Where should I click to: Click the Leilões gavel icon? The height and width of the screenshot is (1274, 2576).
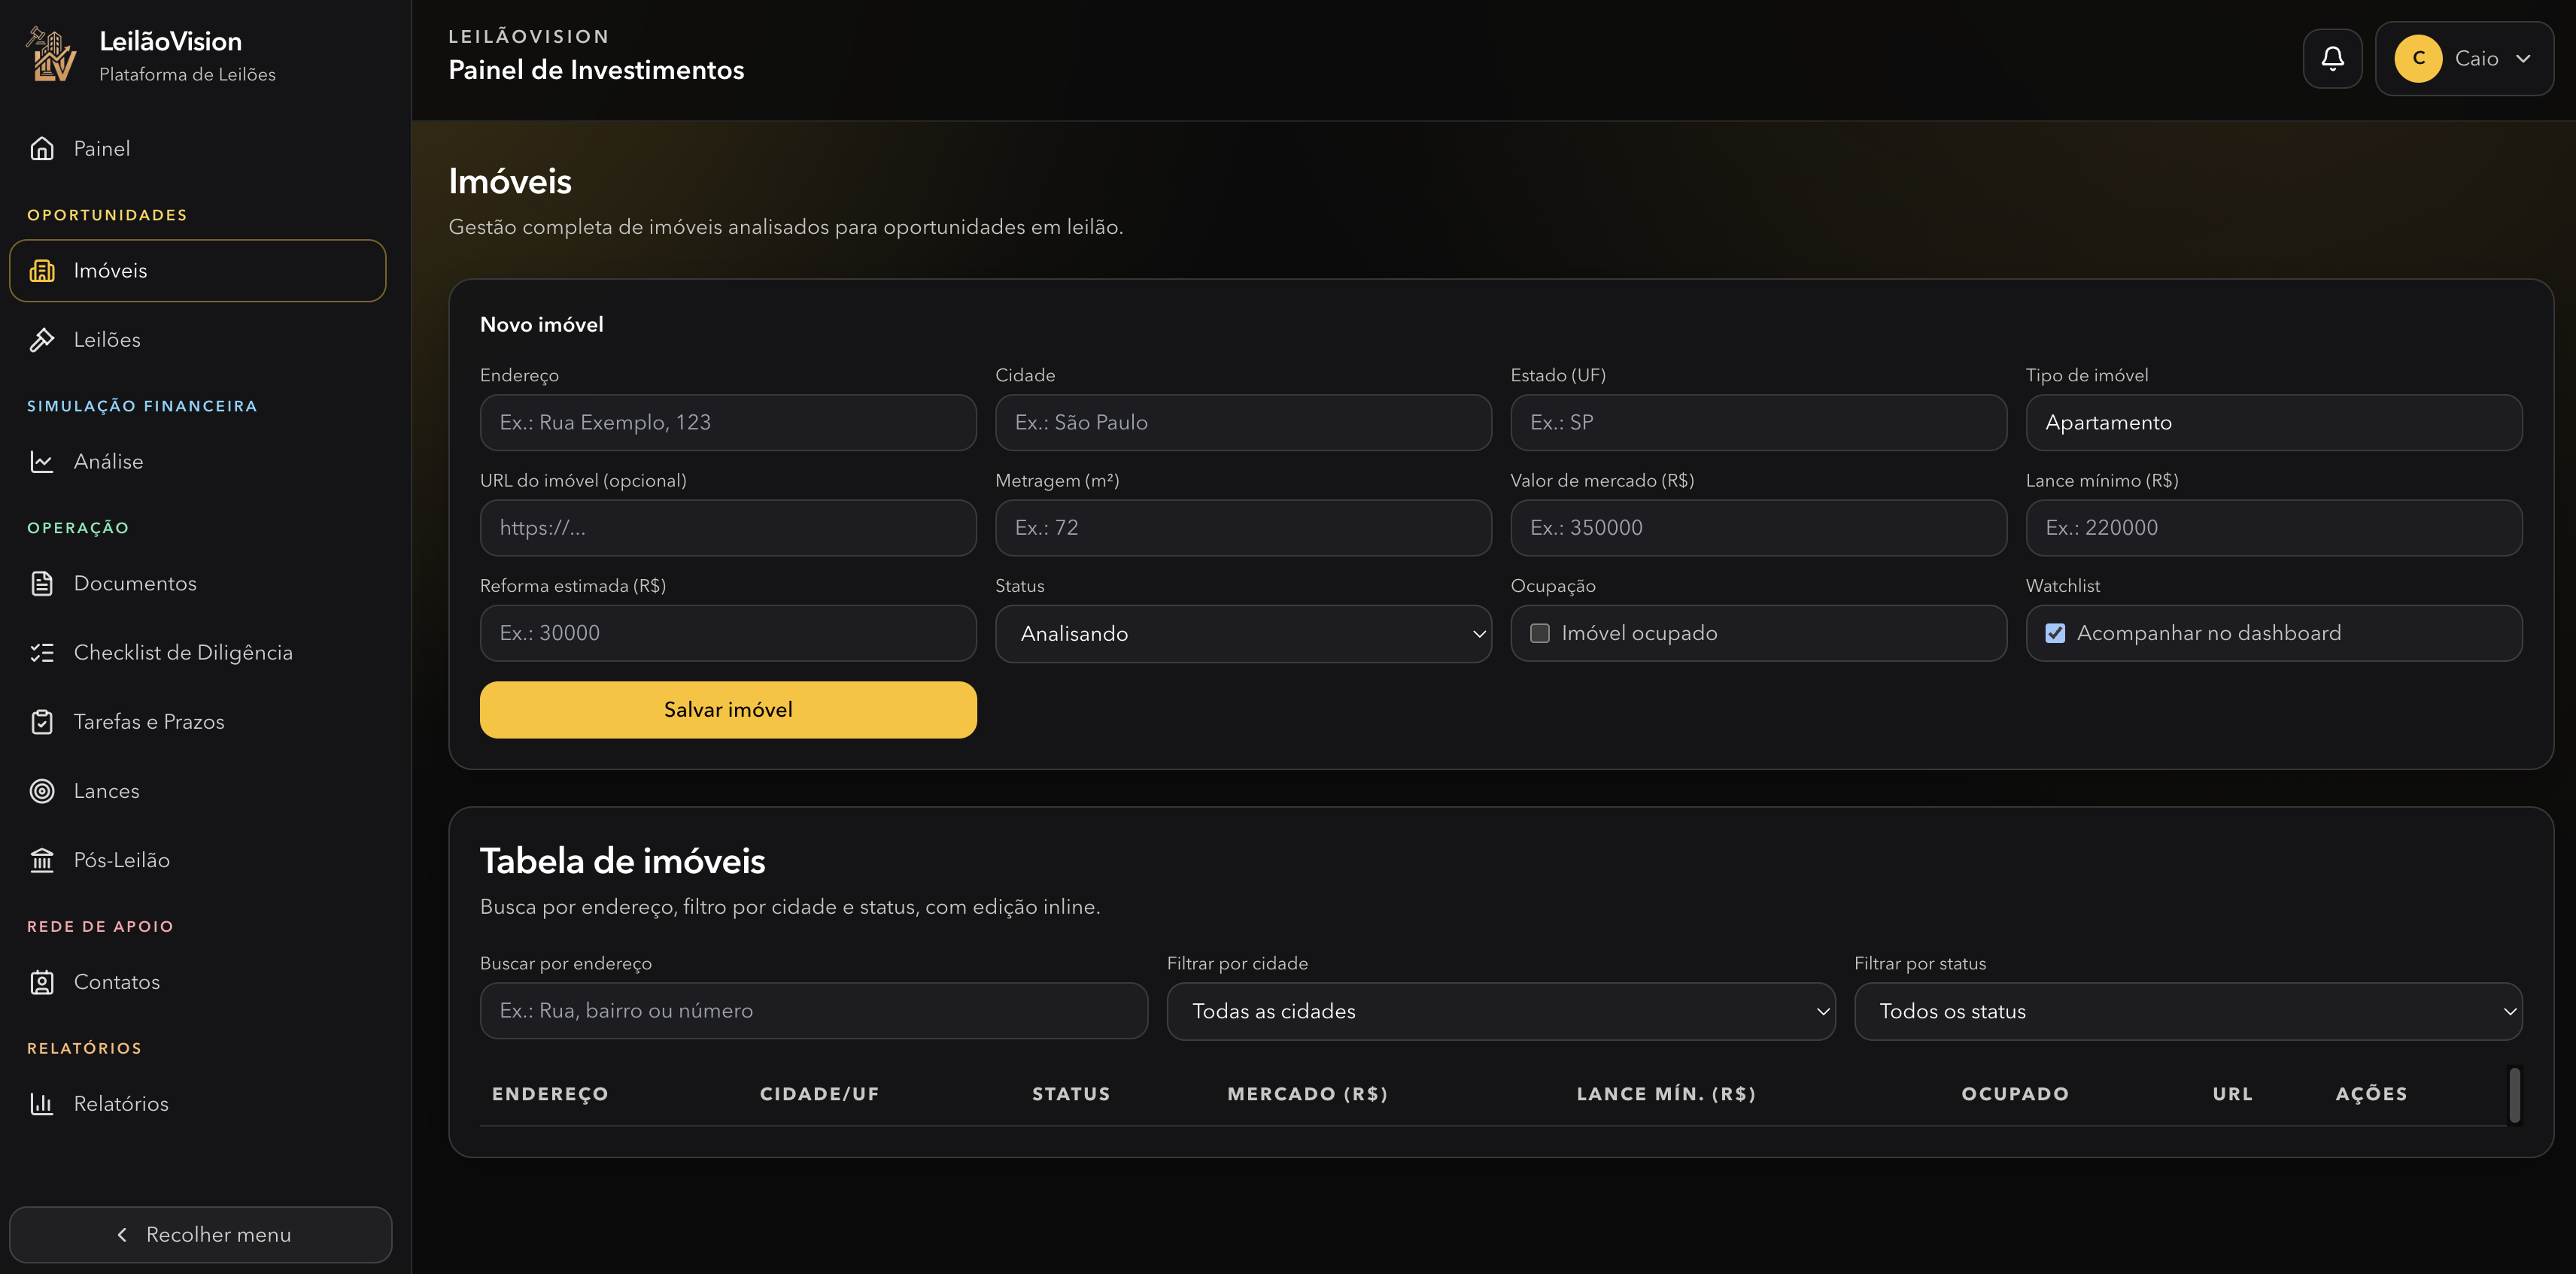[x=42, y=340]
